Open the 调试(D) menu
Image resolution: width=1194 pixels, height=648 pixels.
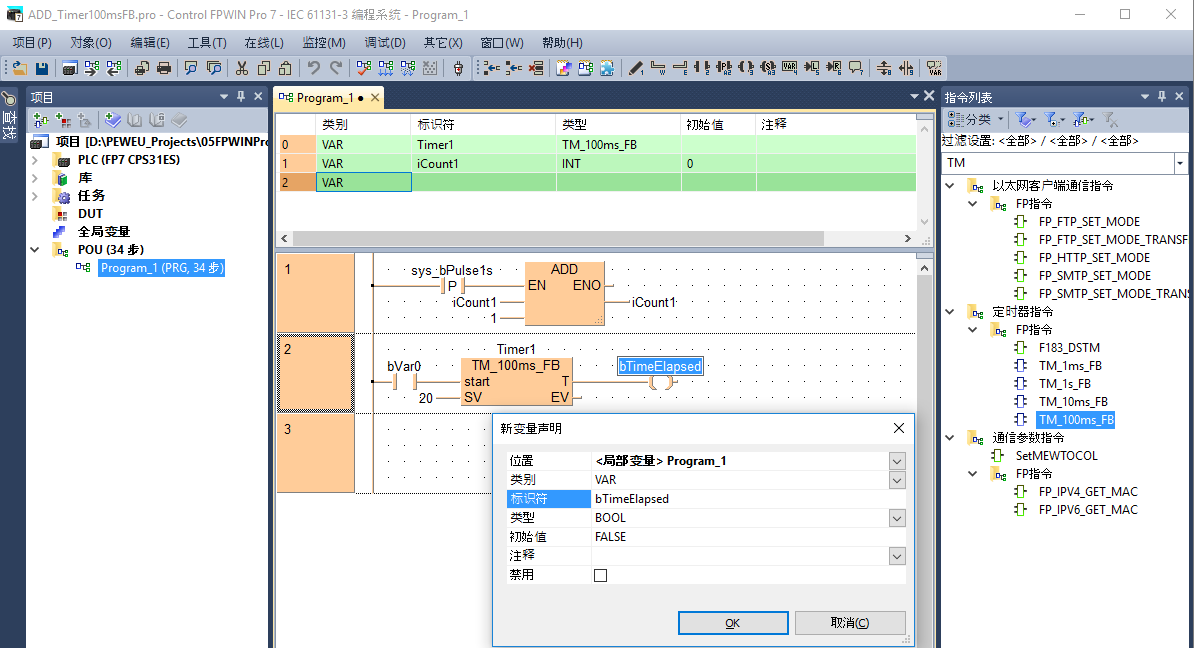385,43
